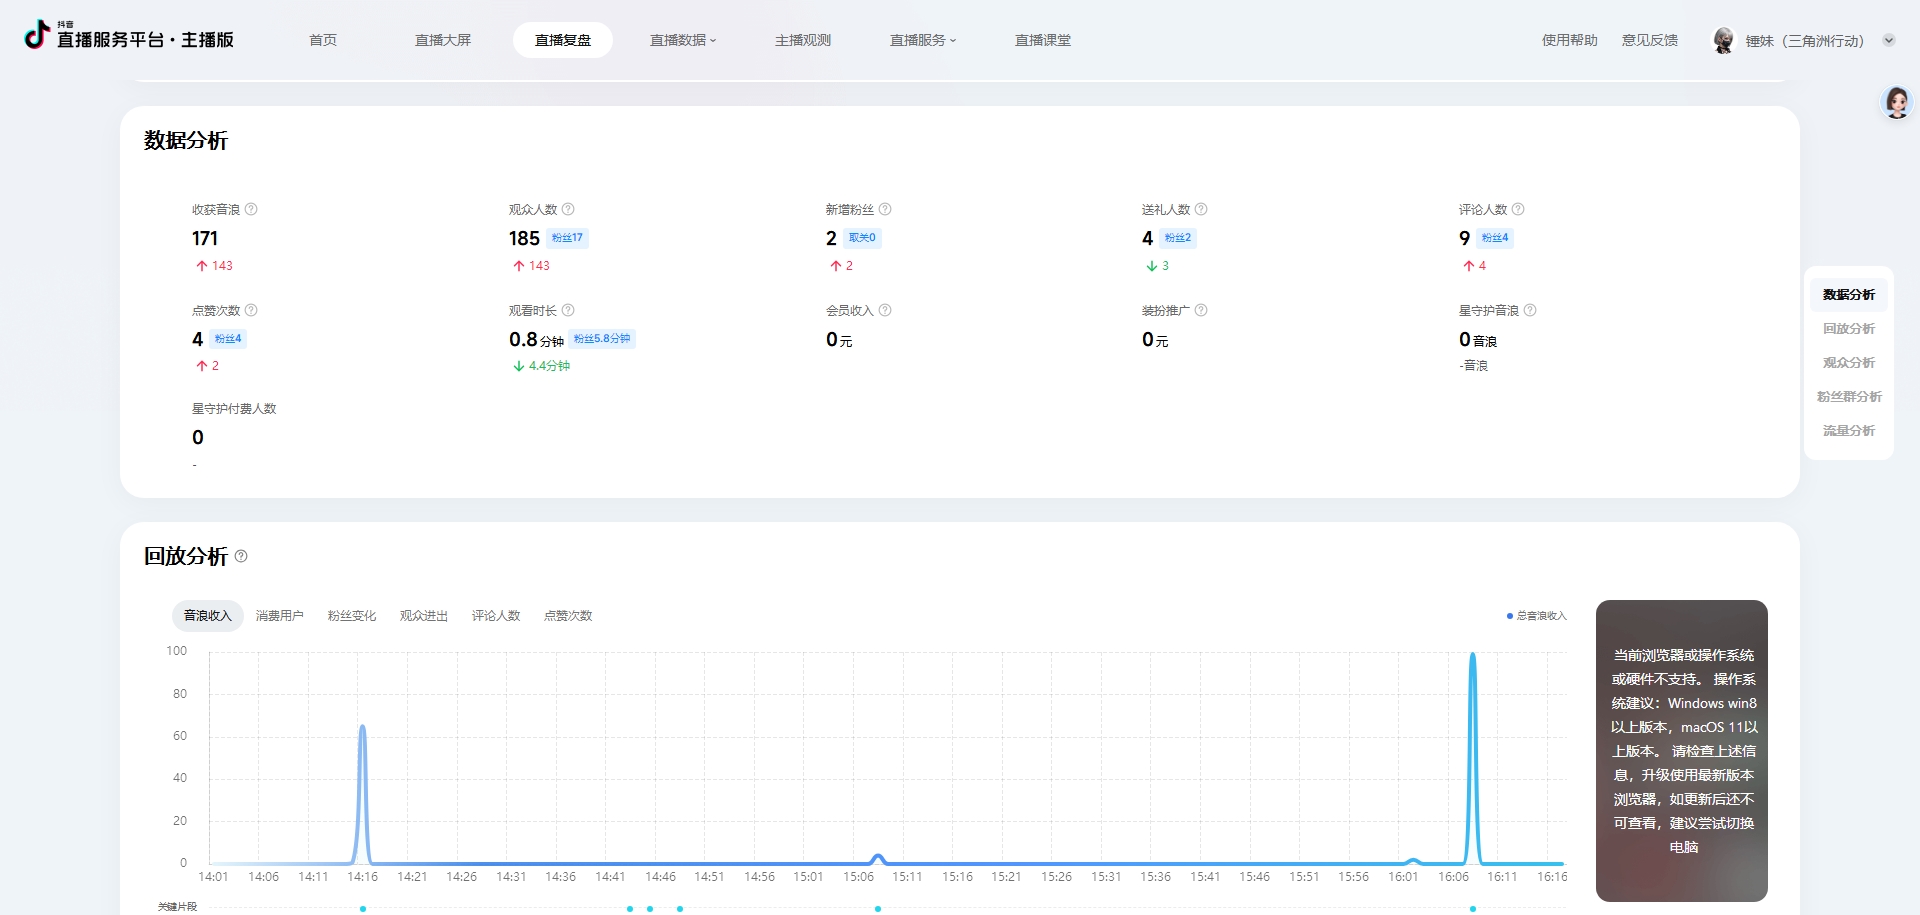The width and height of the screenshot is (1920, 915).
Task: Click help icon next to 回放分析 heading
Action: 241,556
